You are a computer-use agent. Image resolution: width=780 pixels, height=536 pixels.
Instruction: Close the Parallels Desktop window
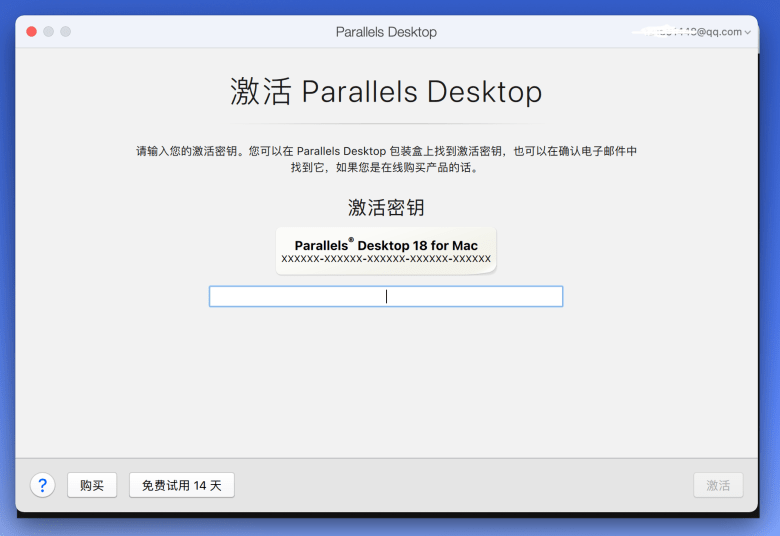click(x=31, y=32)
